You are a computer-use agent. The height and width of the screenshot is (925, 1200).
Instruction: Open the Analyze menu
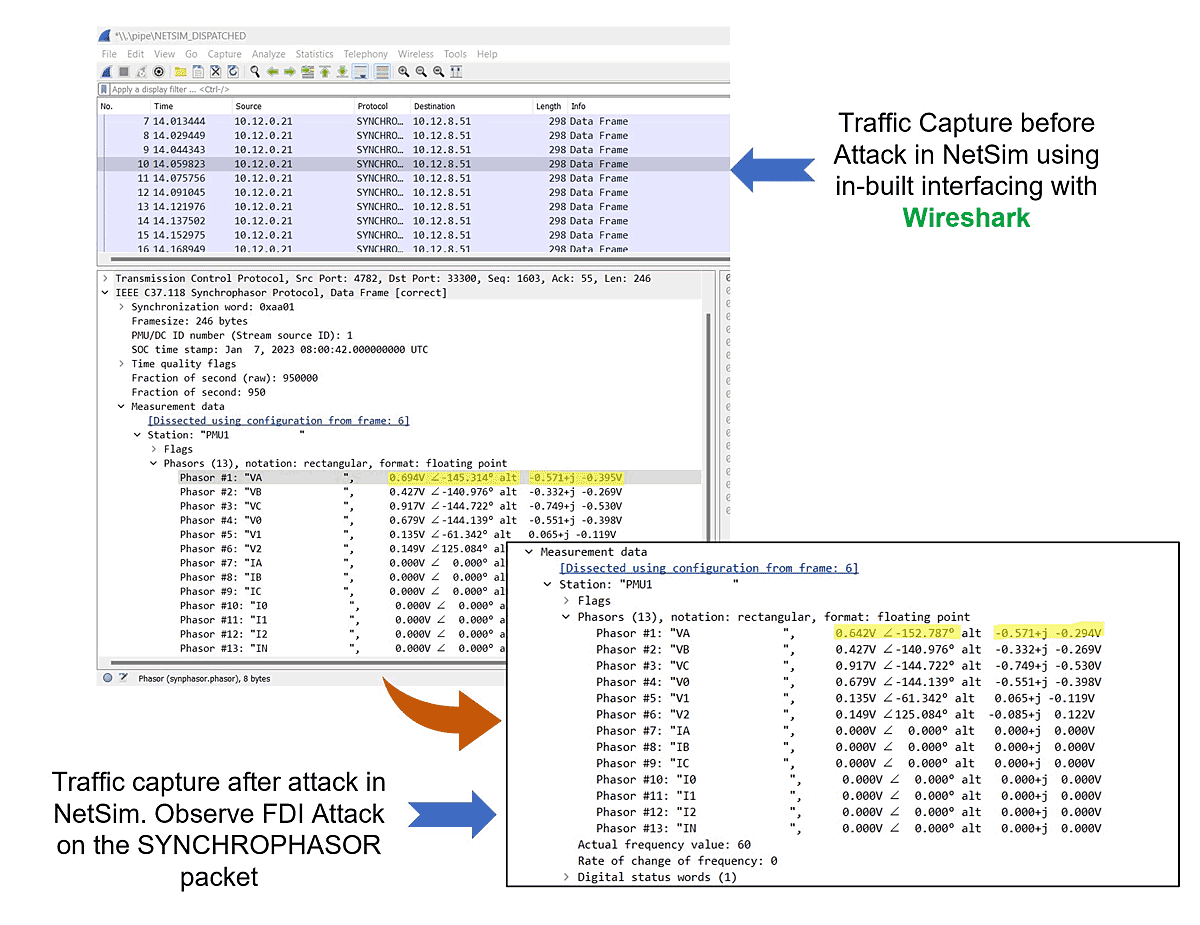click(x=268, y=54)
